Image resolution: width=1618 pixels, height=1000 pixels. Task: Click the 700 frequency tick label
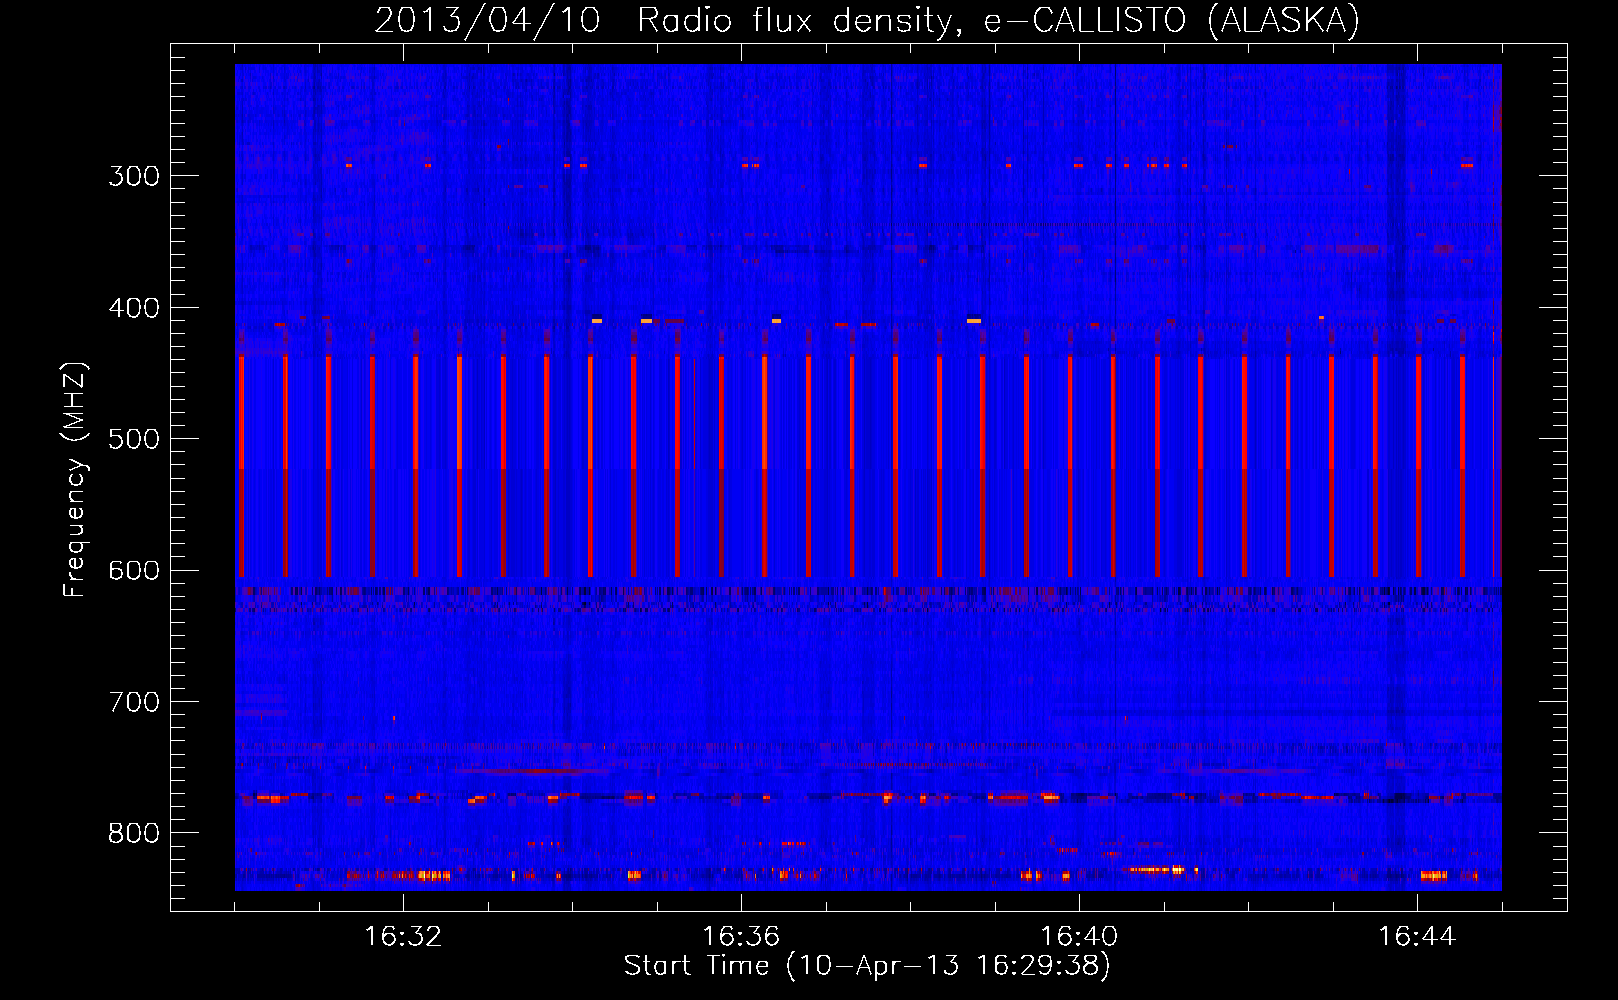[134, 702]
